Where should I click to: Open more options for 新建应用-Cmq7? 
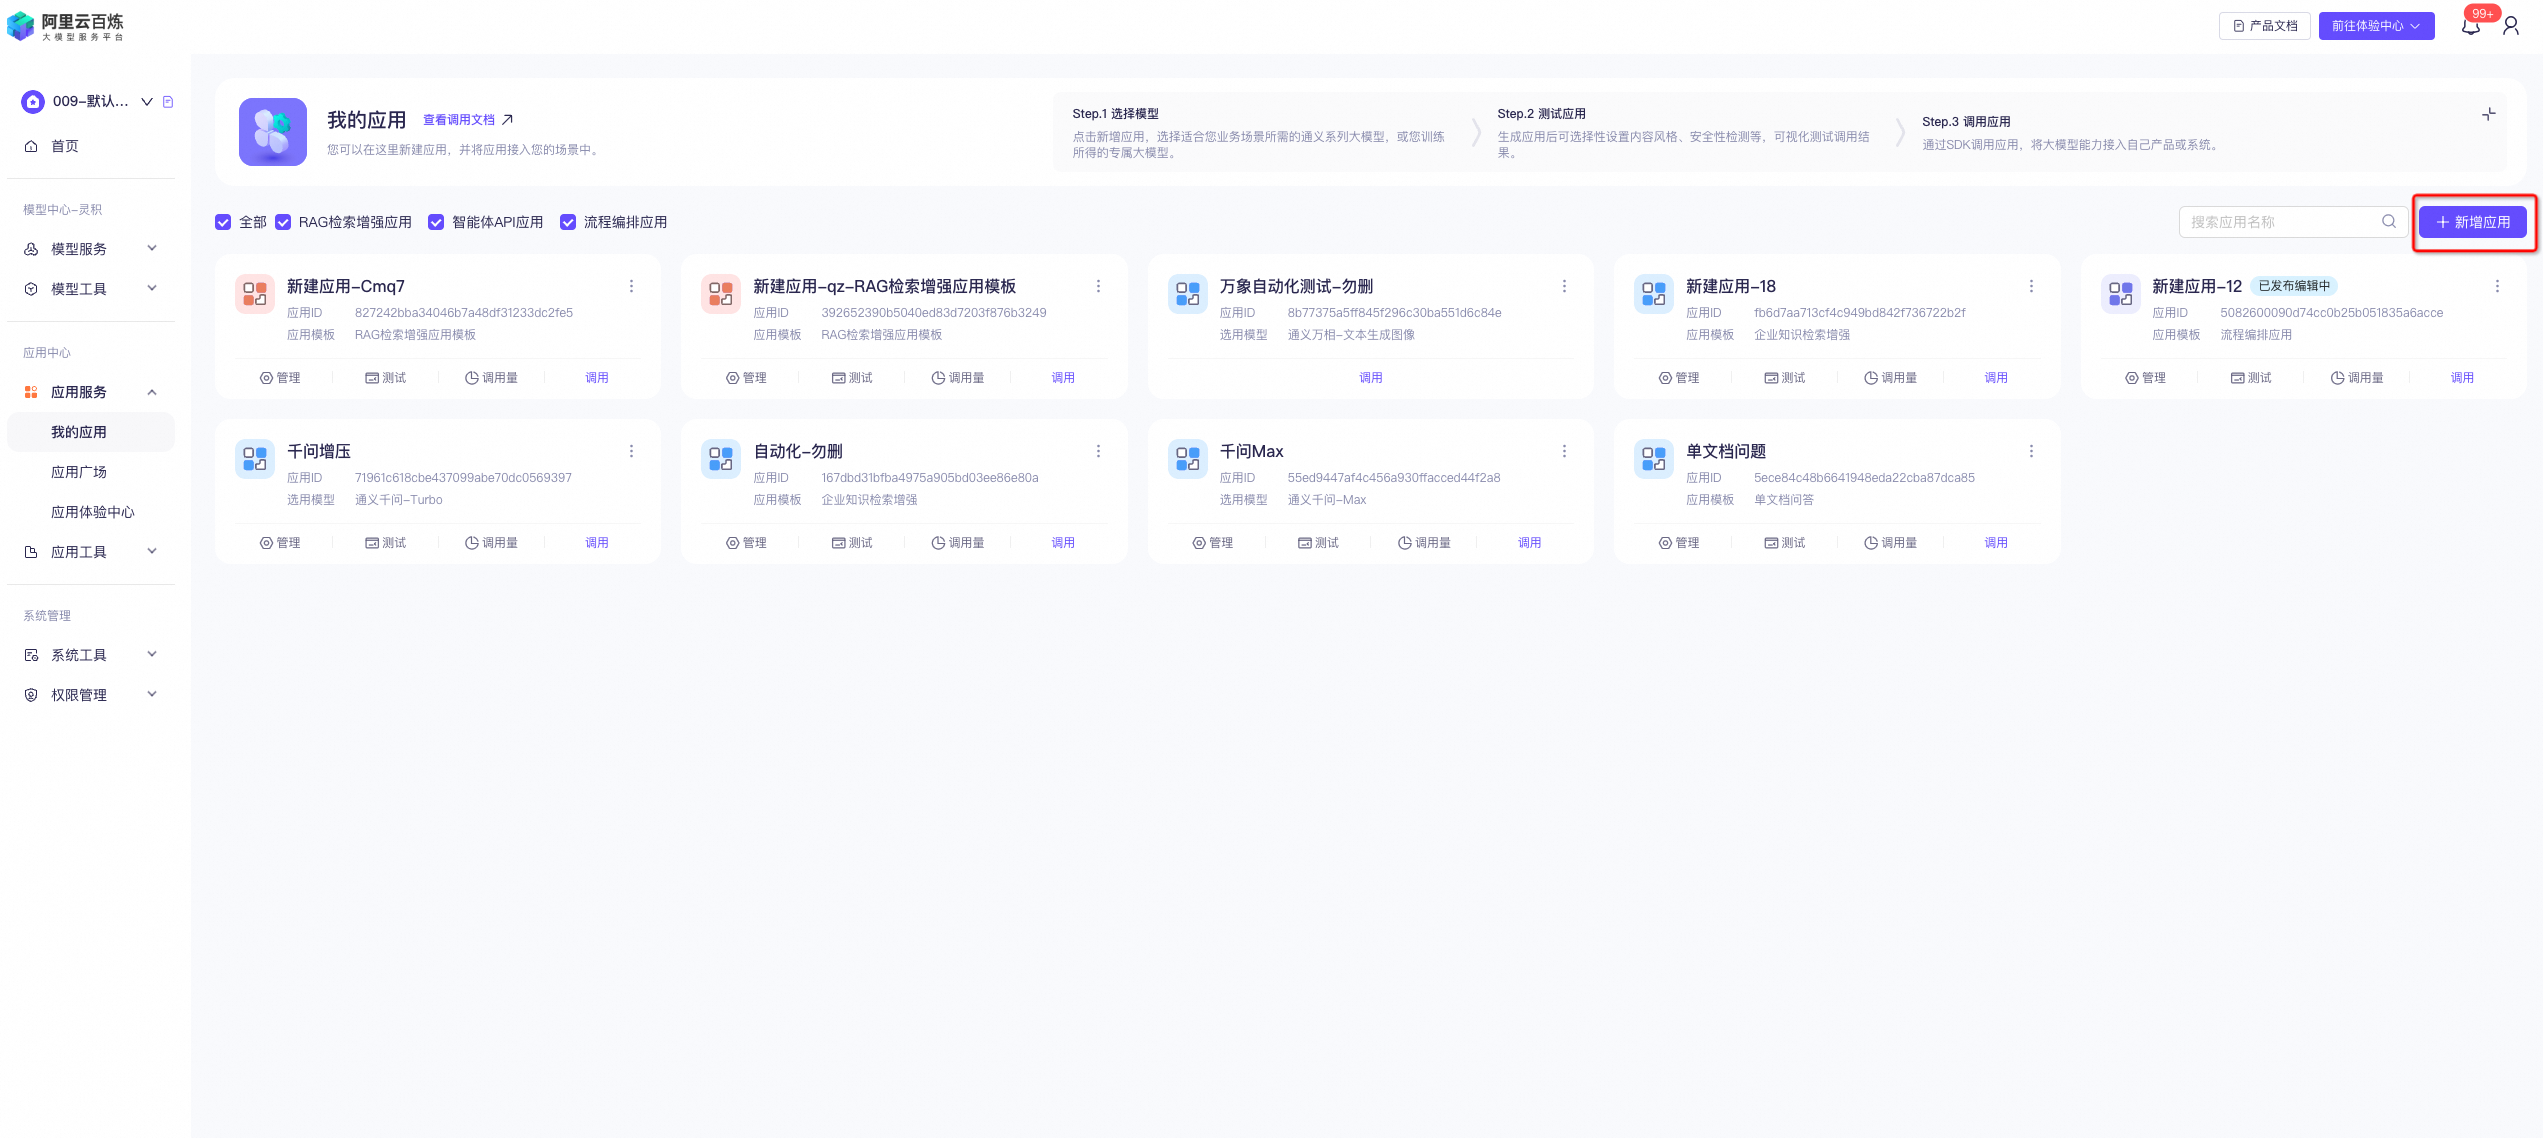coord(631,287)
